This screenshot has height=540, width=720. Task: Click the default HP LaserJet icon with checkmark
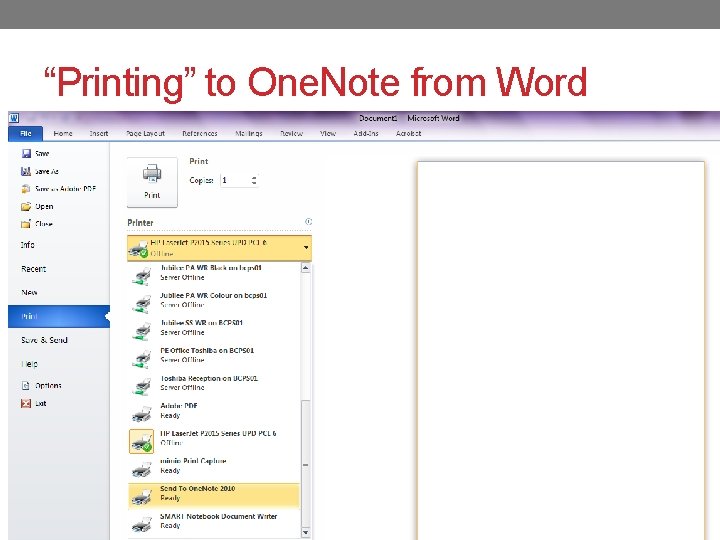coord(141,442)
